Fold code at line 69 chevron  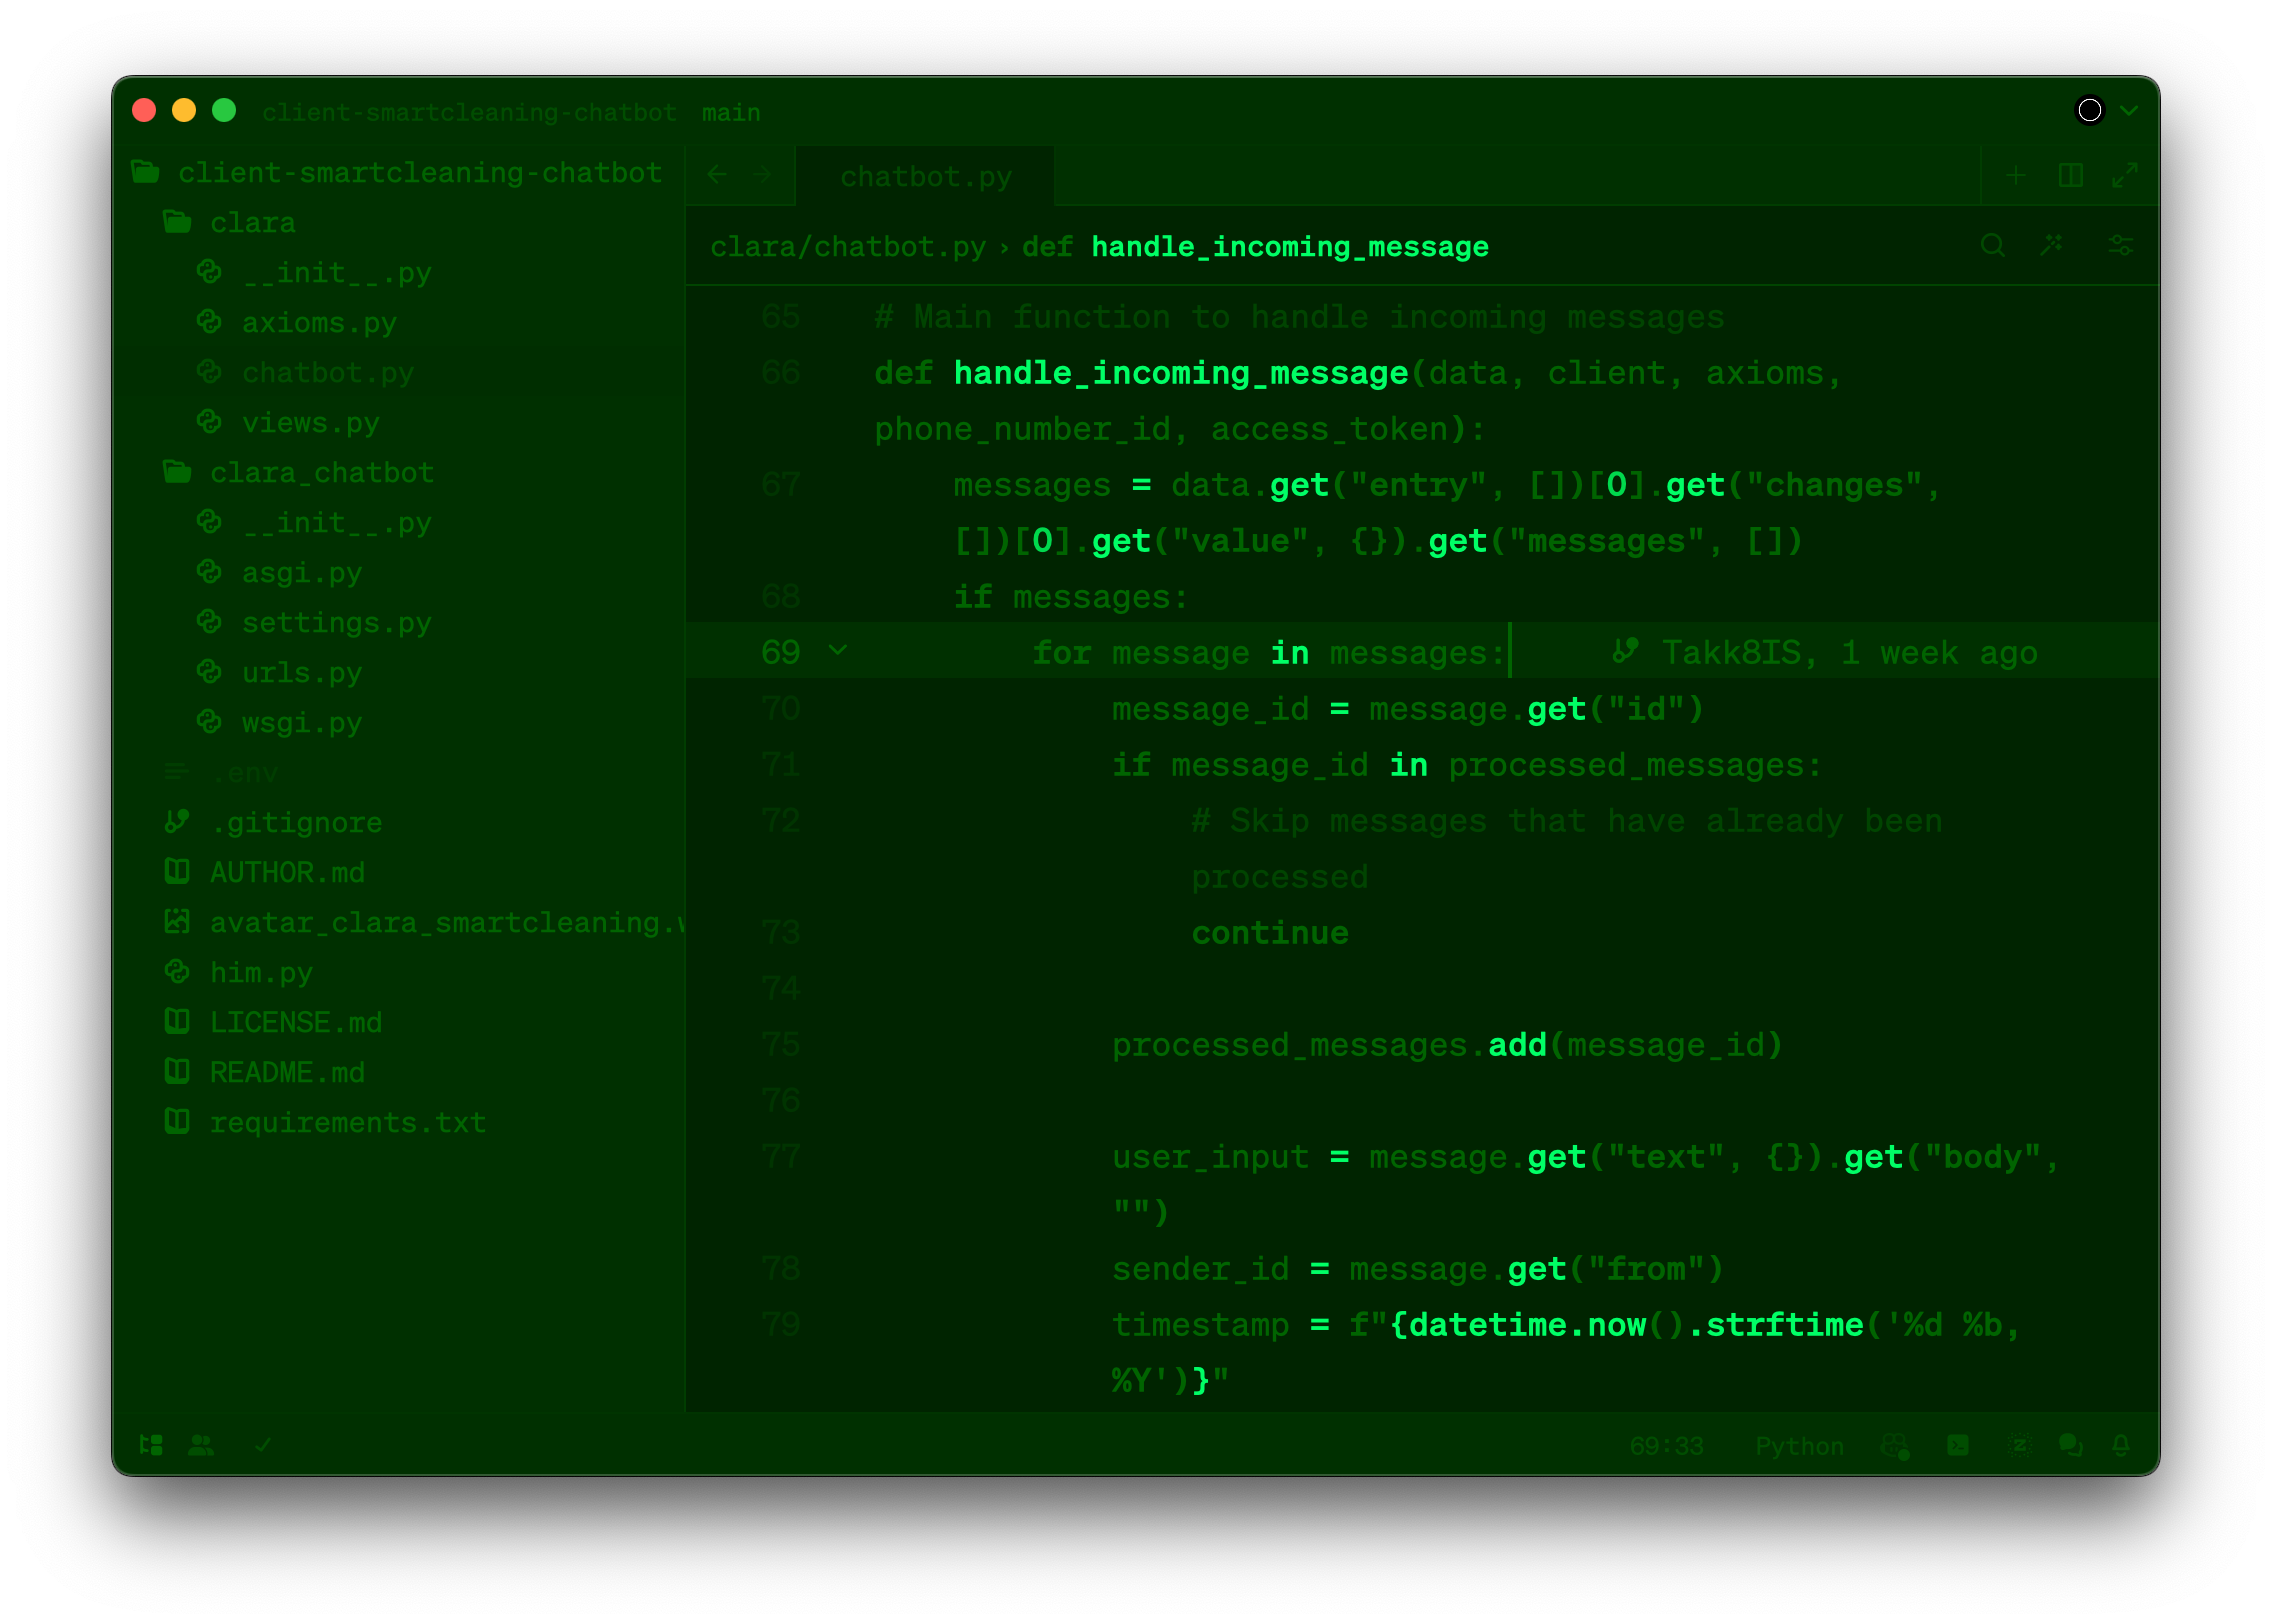point(838,651)
